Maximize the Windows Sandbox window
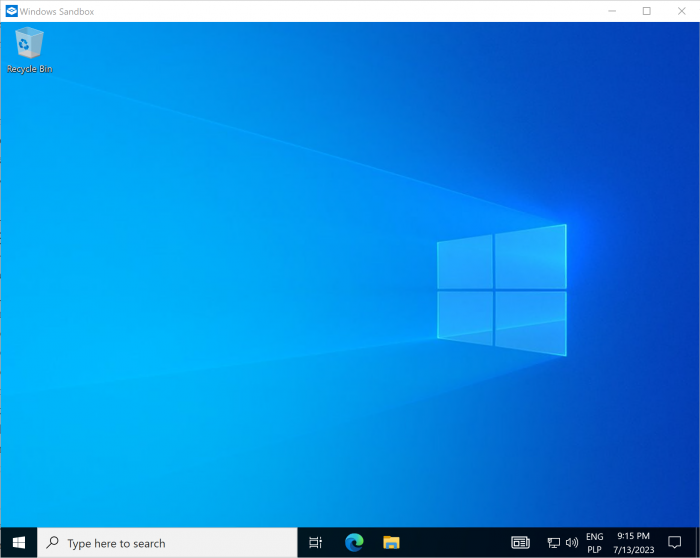The width and height of the screenshot is (700, 558). coord(646,11)
